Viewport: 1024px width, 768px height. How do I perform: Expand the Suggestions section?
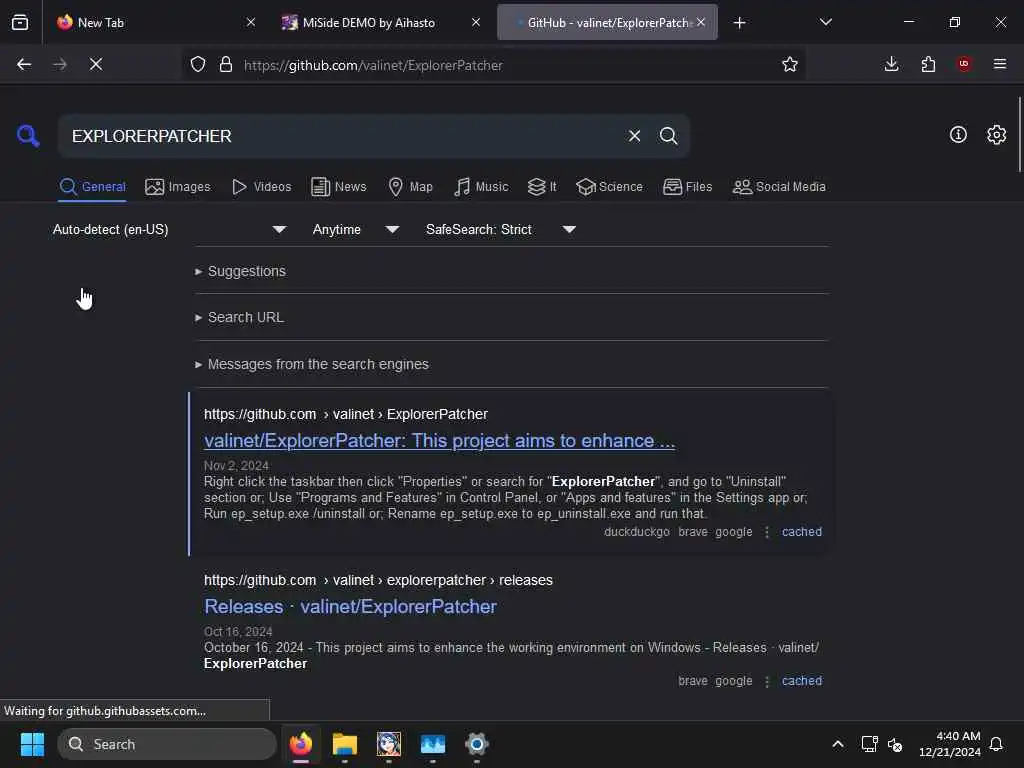[x=240, y=271]
